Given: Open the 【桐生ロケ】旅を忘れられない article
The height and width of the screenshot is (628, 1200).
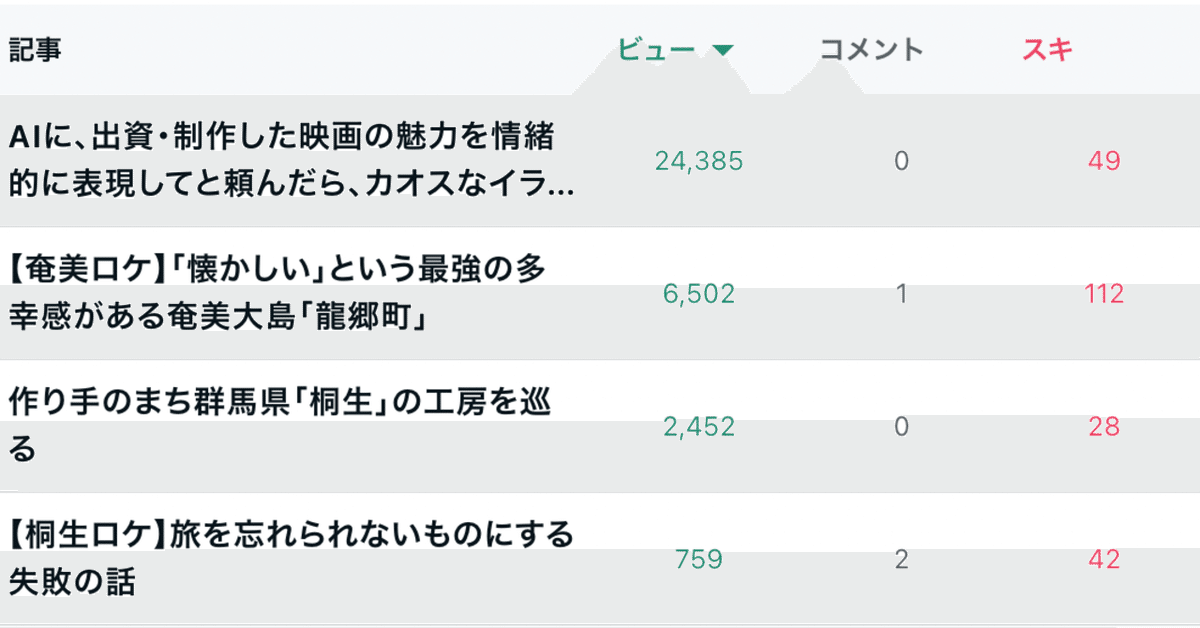Looking at the screenshot, I should pyautogui.click(x=291, y=559).
